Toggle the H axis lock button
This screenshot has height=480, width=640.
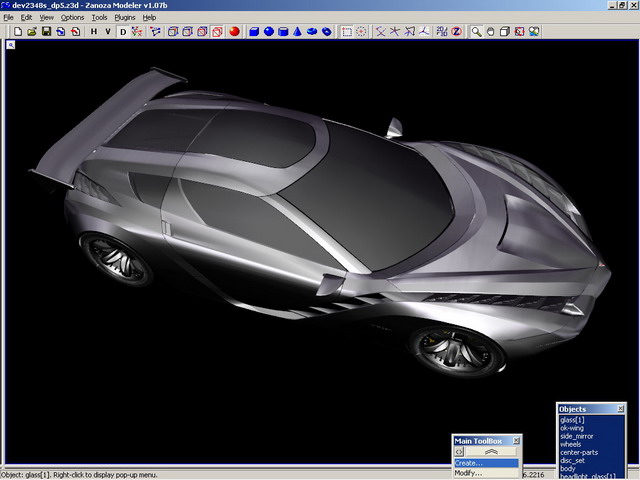click(94, 31)
